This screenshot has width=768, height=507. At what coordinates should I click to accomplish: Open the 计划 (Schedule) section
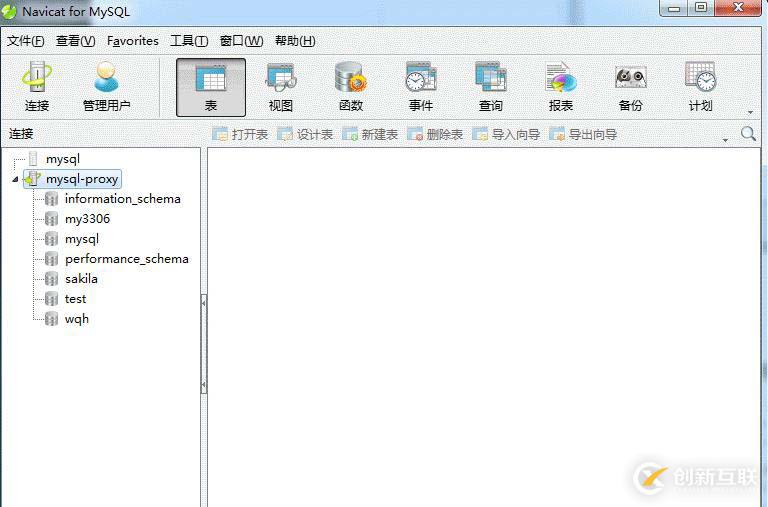point(700,86)
